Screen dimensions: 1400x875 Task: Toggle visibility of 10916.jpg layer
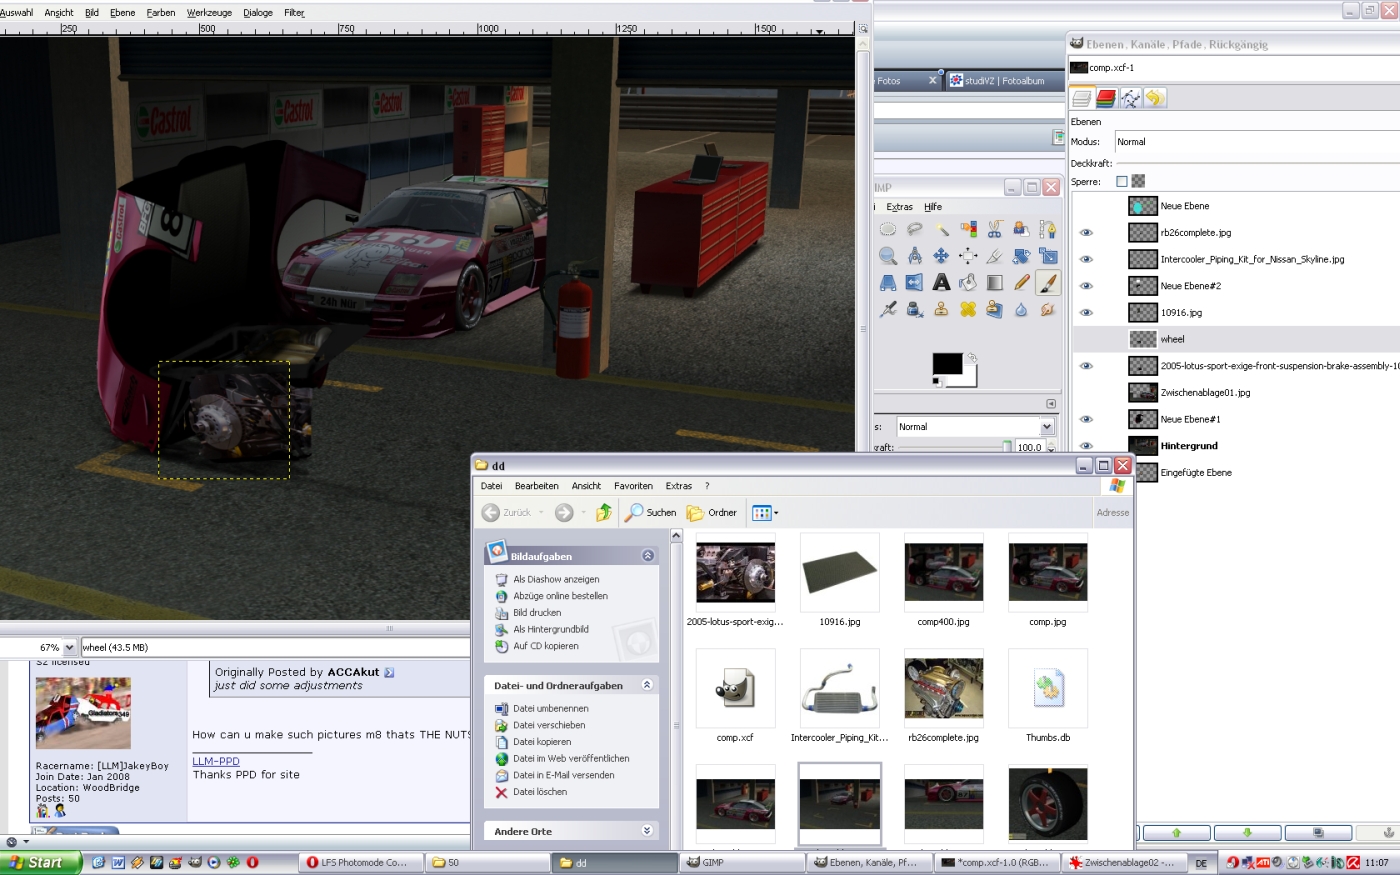[x=1086, y=313]
